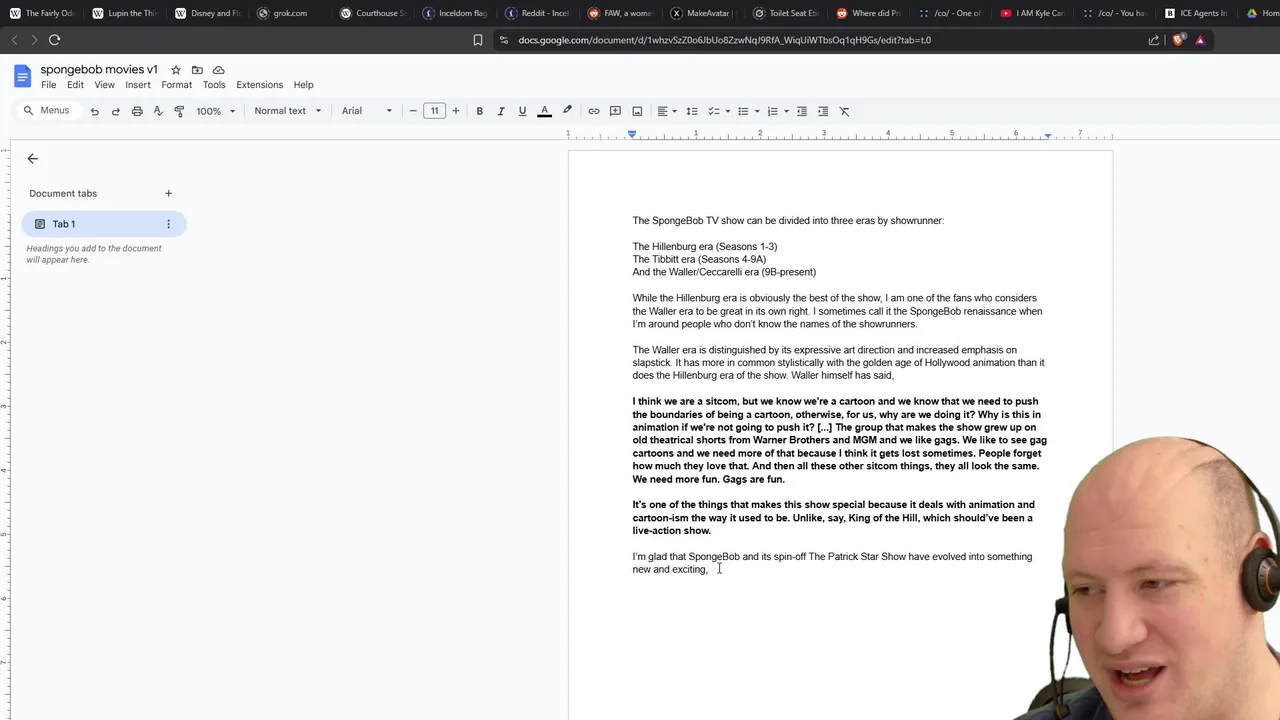Open Tab 1 options three-dot menu

click(168, 224)
